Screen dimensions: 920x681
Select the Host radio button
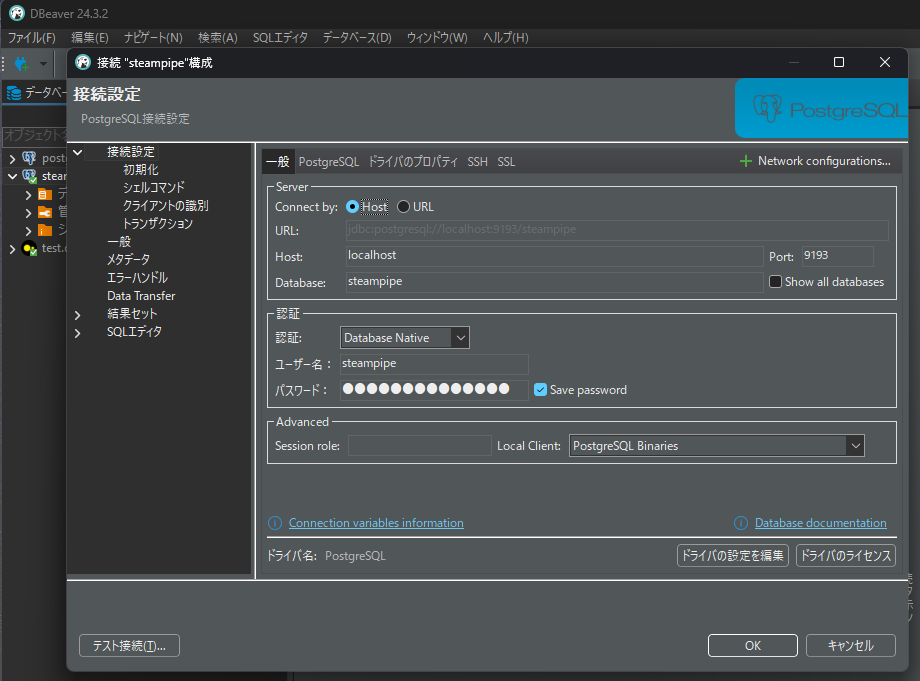(352, 207)
